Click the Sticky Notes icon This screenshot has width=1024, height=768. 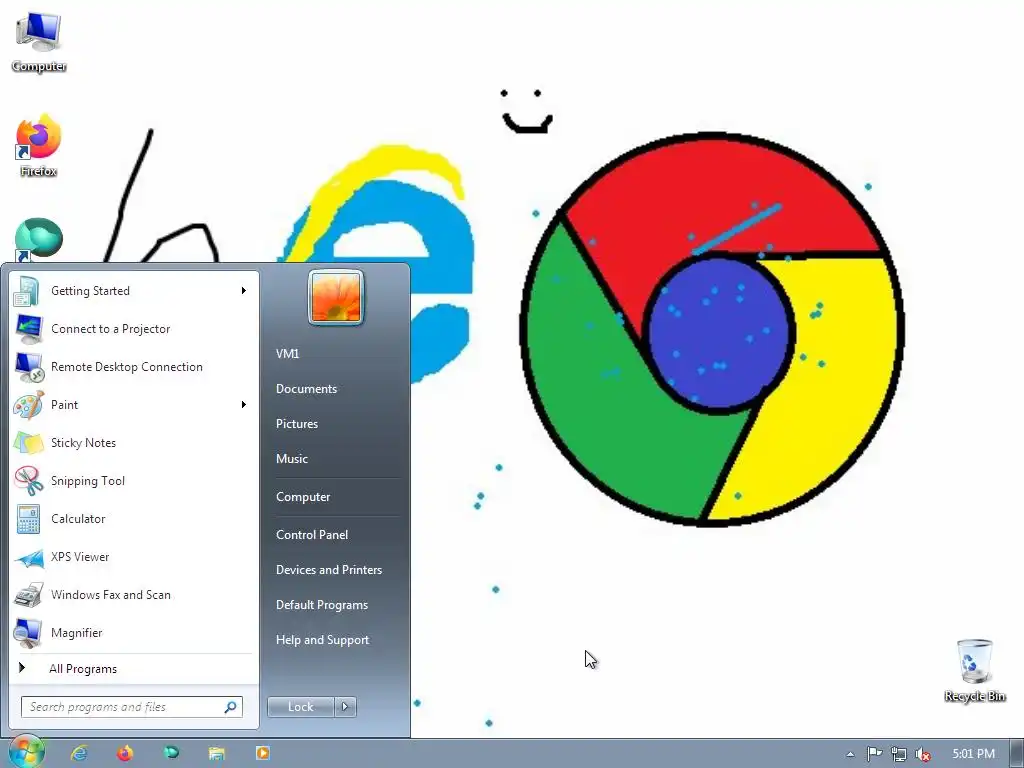(27, 443)
